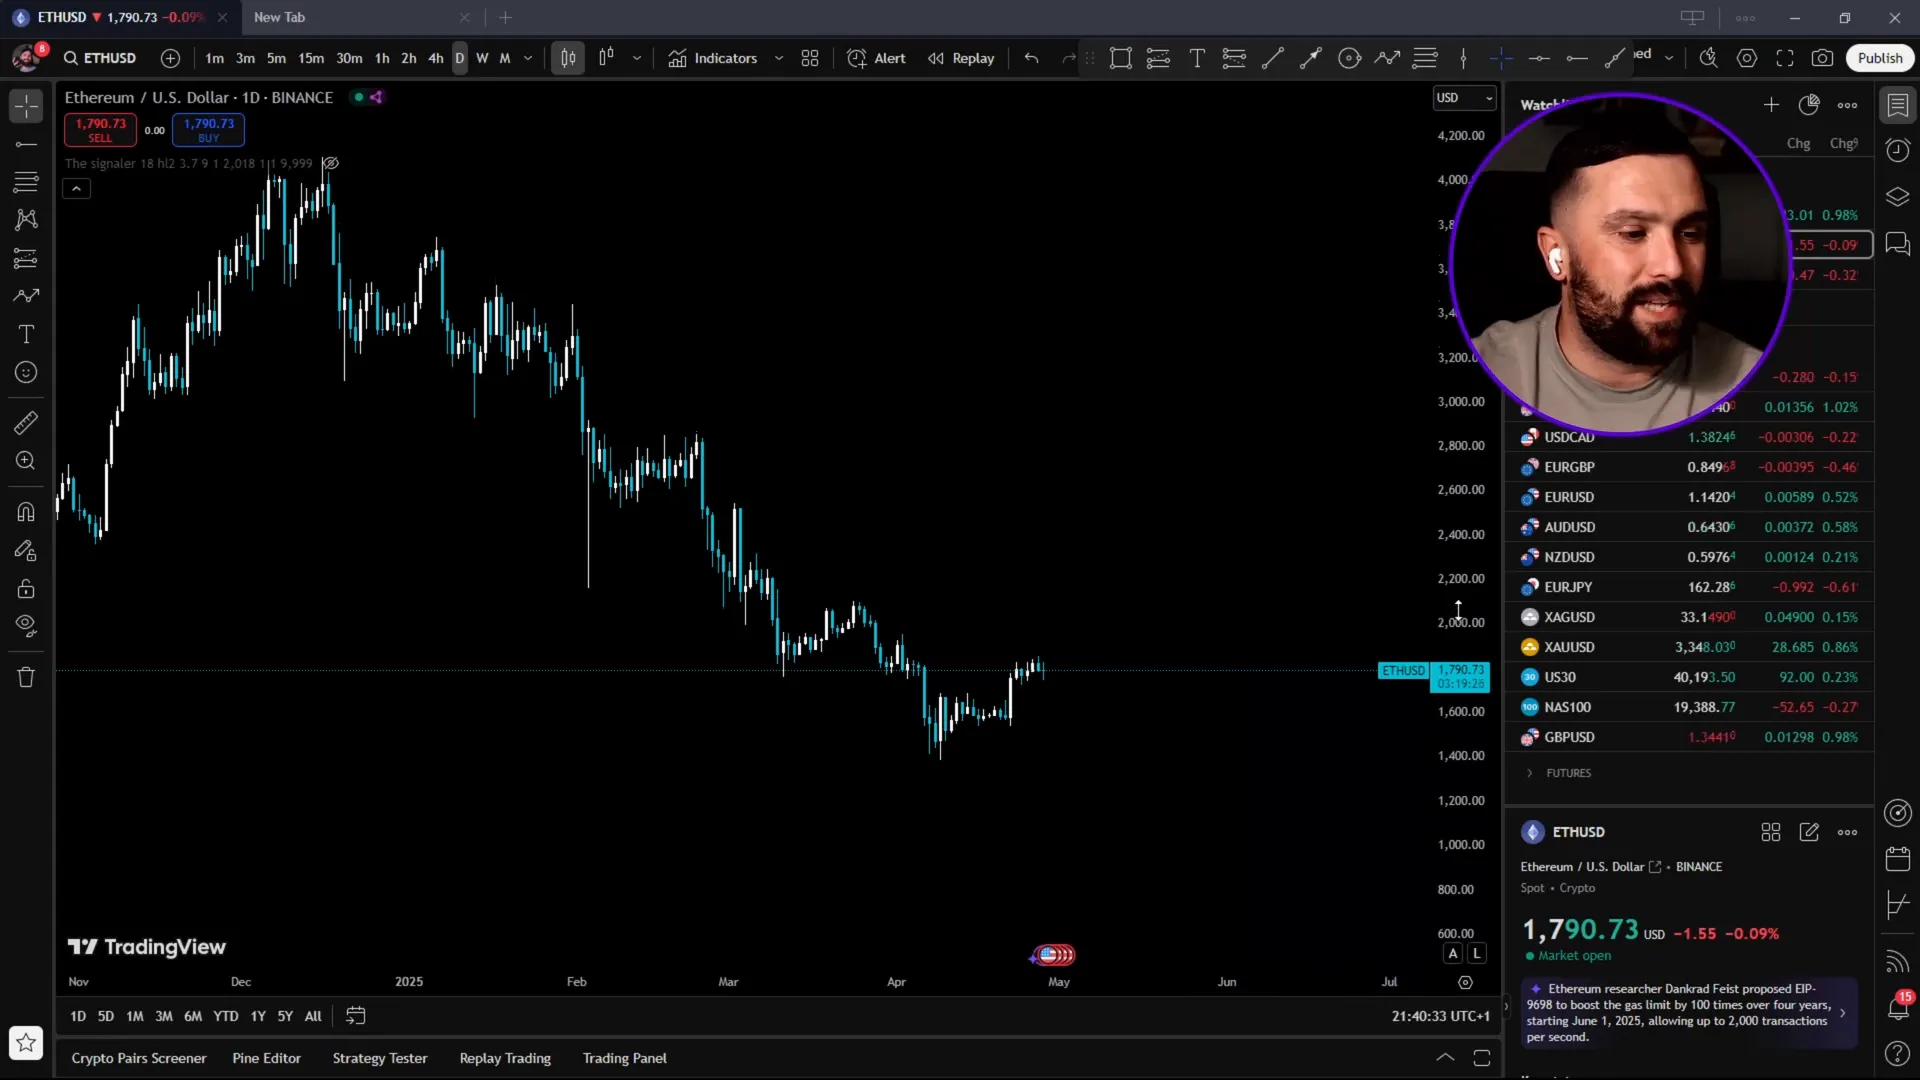Select NAS100 in the watchlist

(1690, 707)
